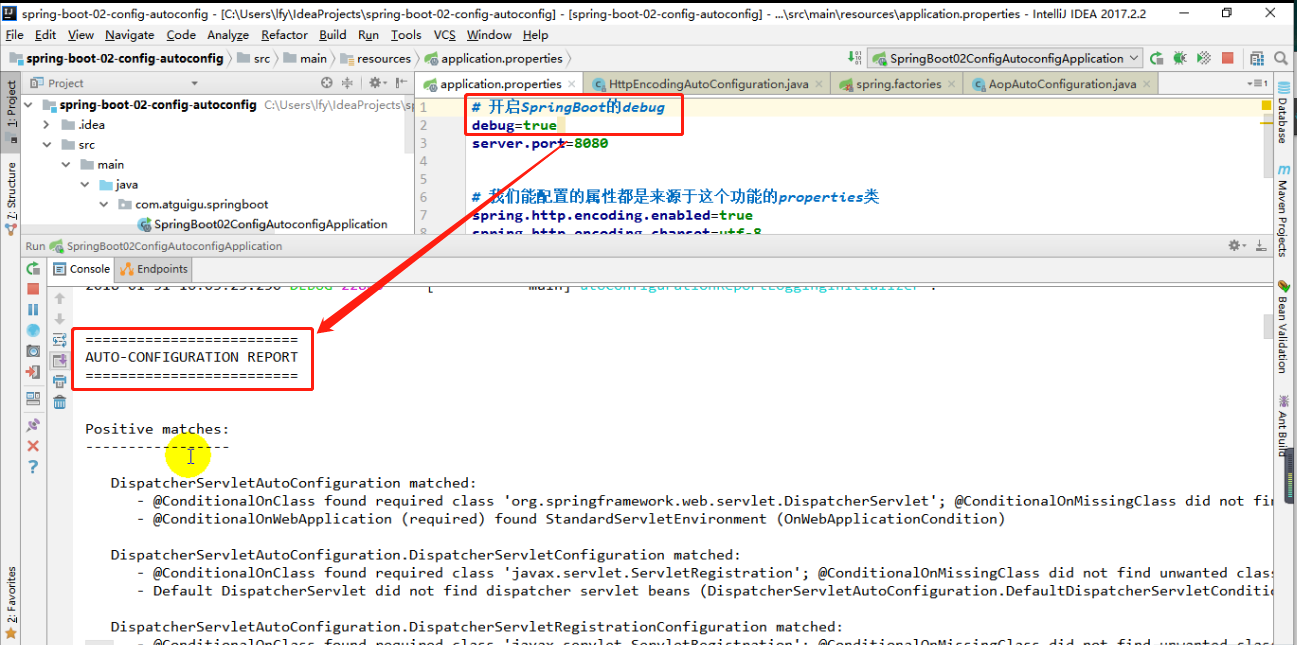Select the Console tab
The image size is (1297, 645).
tap(82, 269)
